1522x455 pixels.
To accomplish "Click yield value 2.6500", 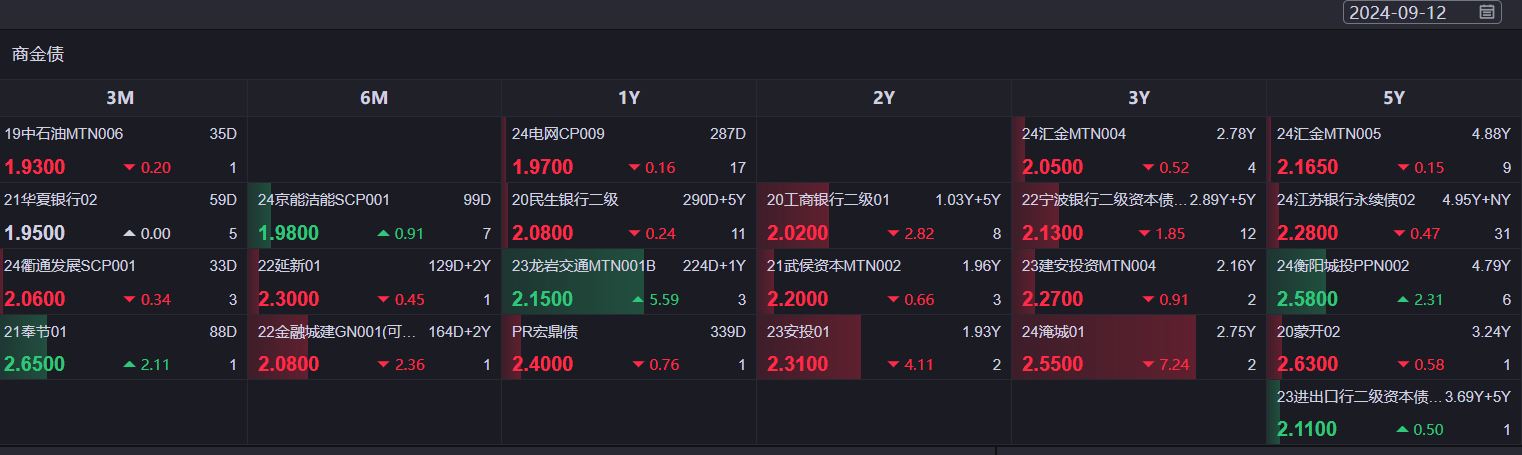I will click(x=35, y=364).
